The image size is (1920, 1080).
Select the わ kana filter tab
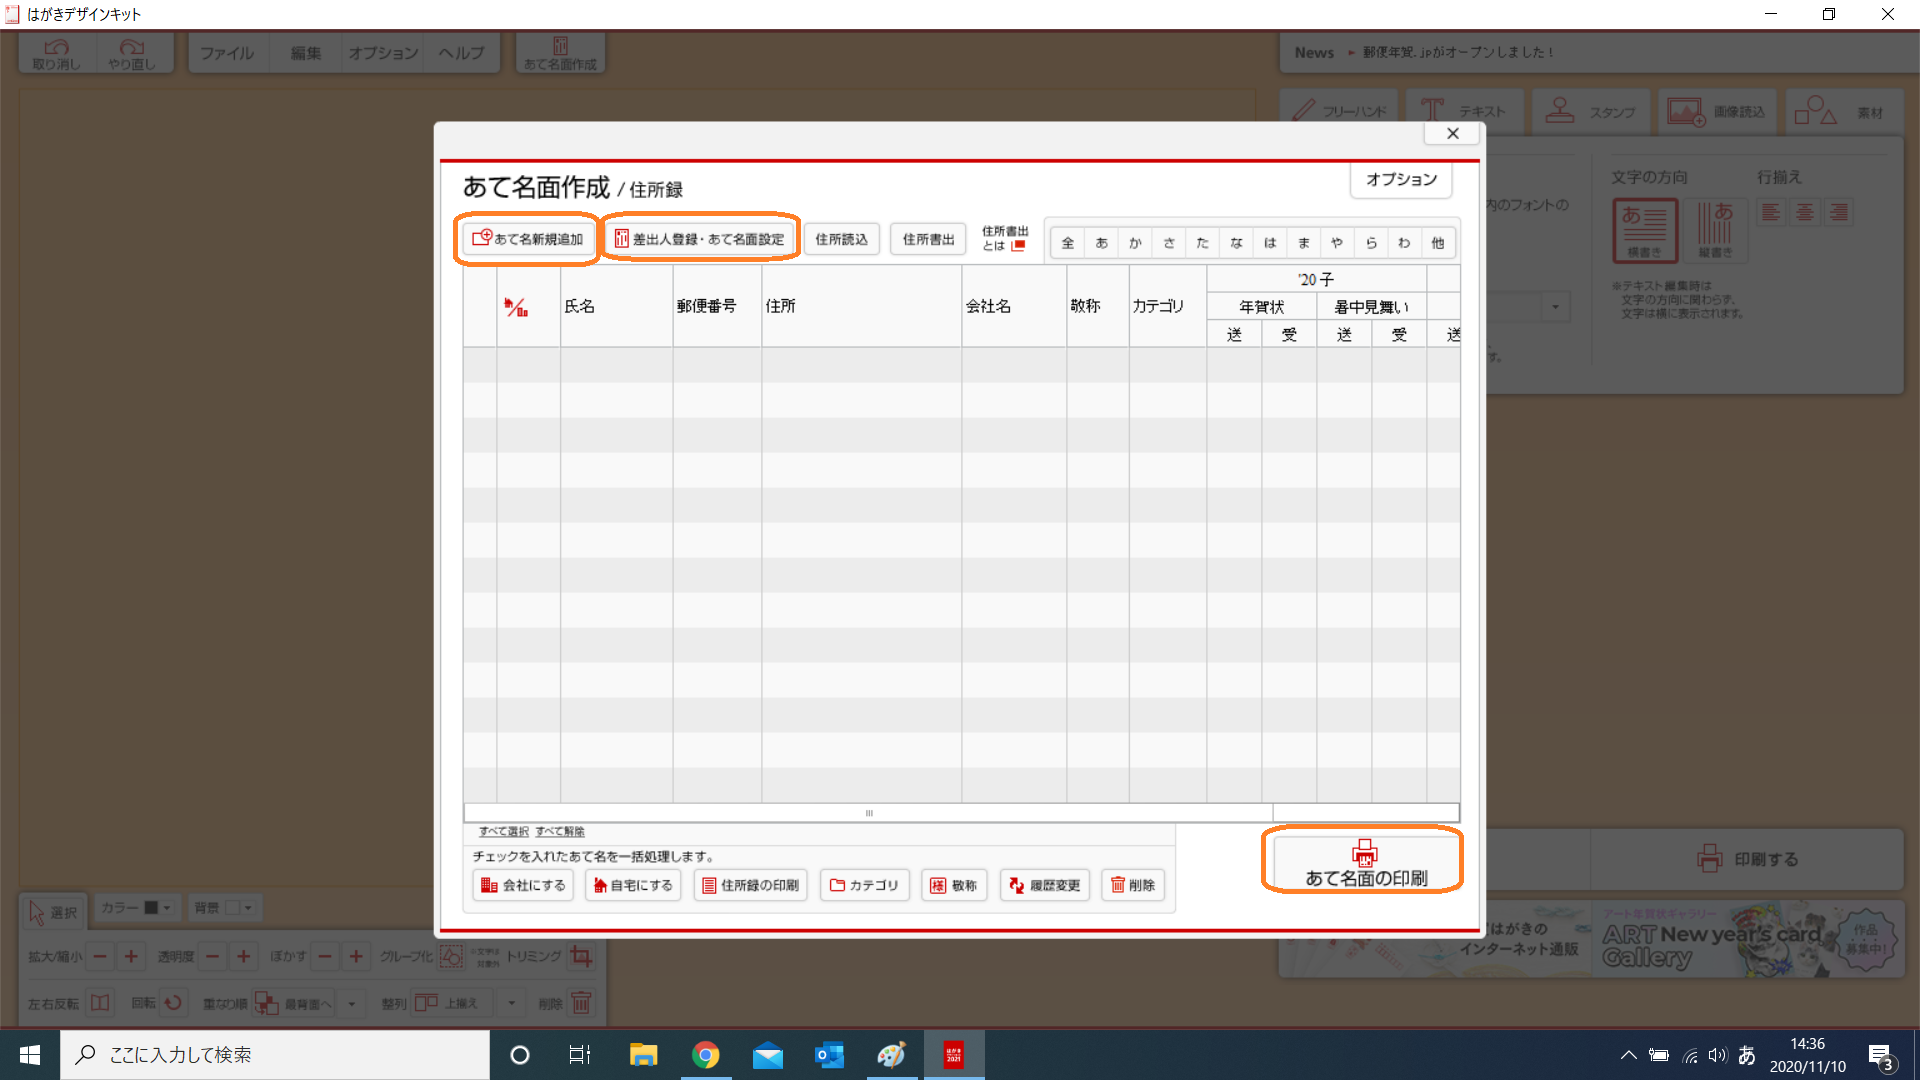[x=1404, y=243]
